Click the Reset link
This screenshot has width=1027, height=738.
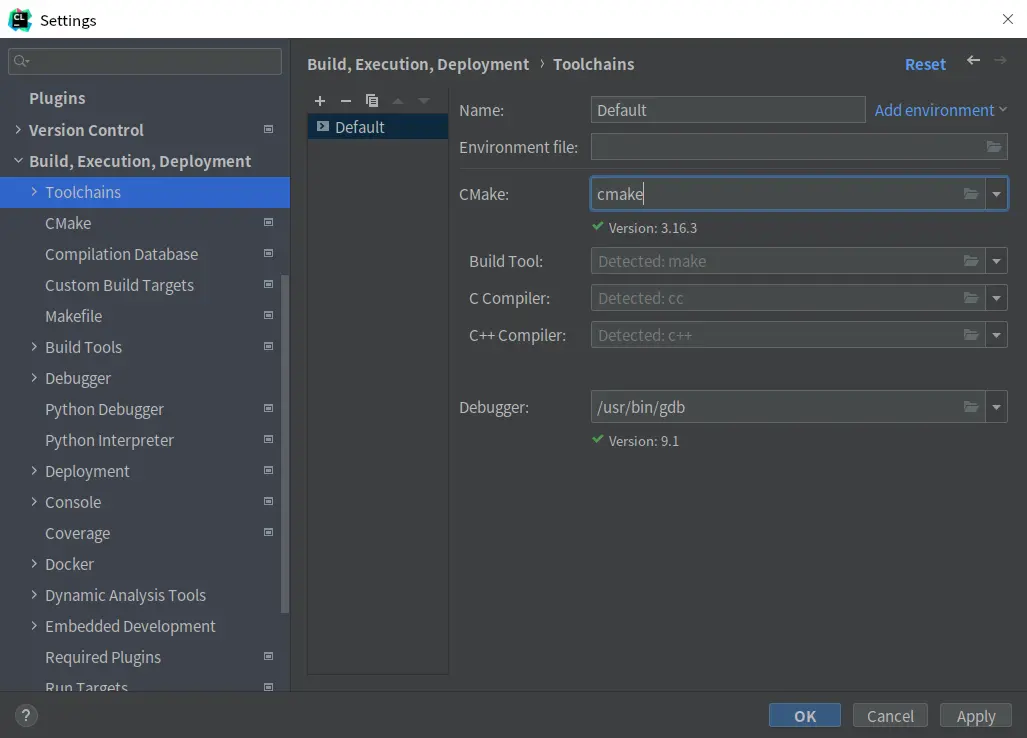(x=925, y=64)
